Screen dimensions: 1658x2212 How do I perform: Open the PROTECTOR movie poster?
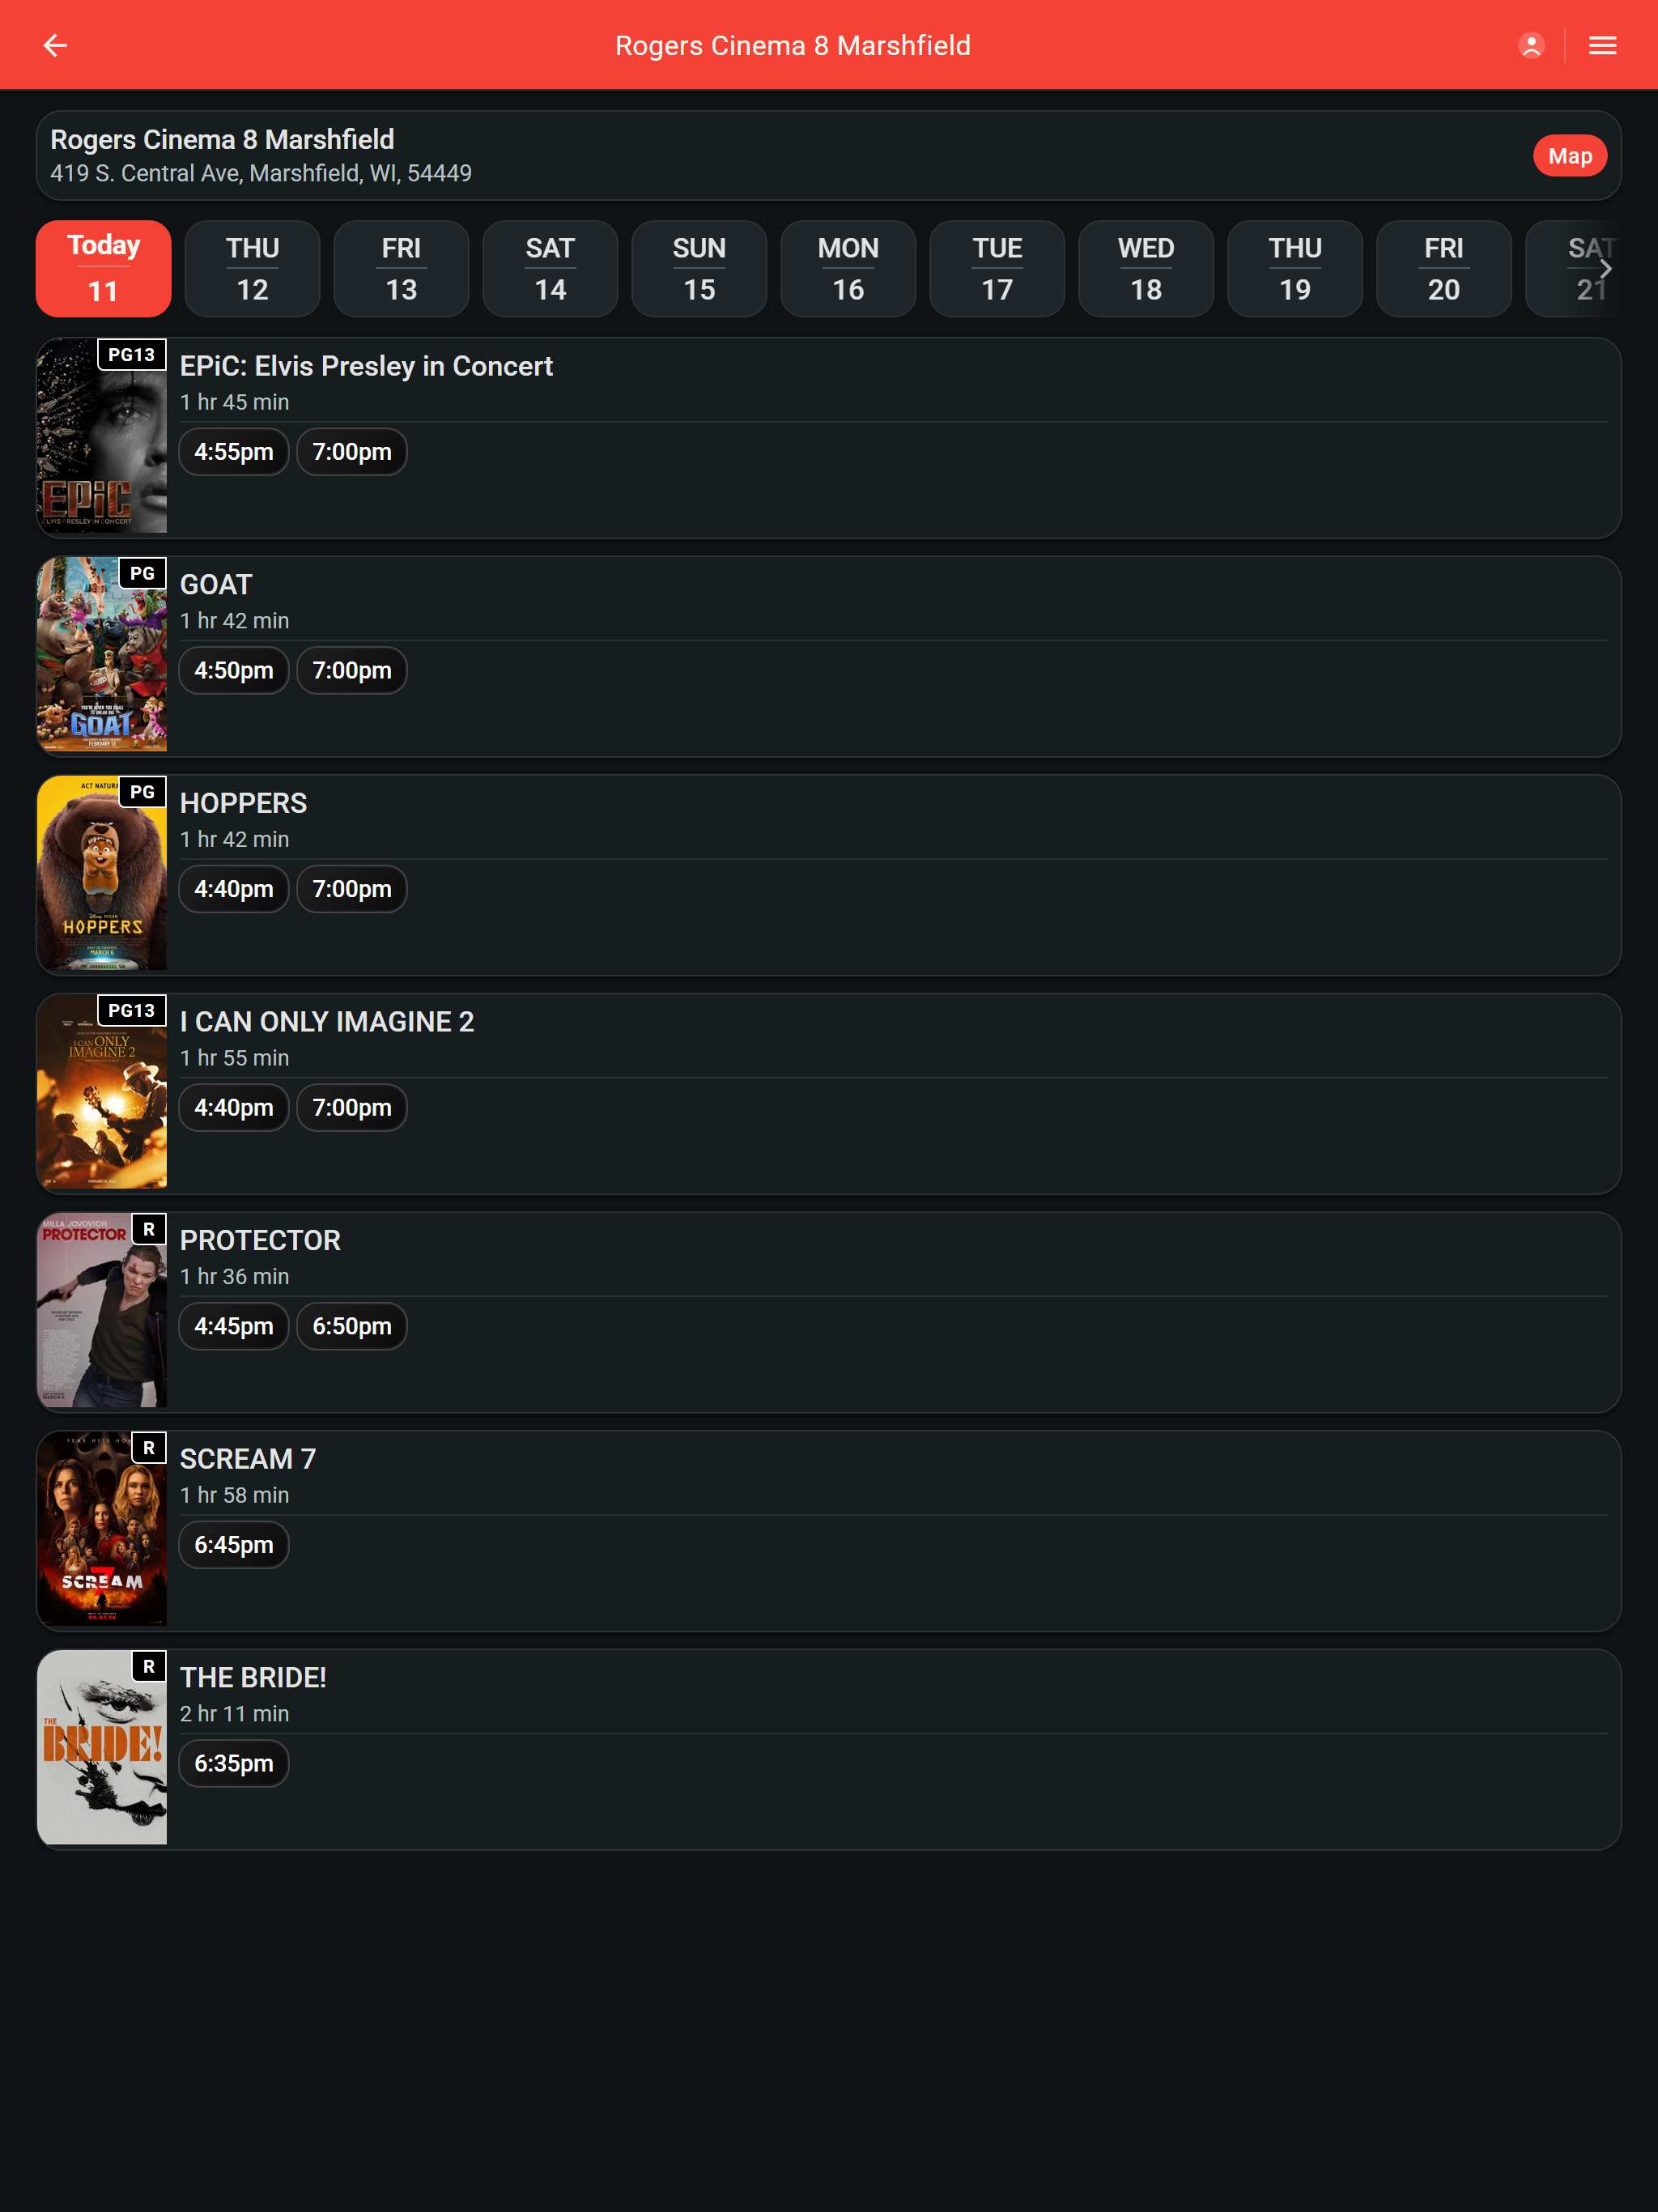pyautogui.click(x=102, y=1311)
